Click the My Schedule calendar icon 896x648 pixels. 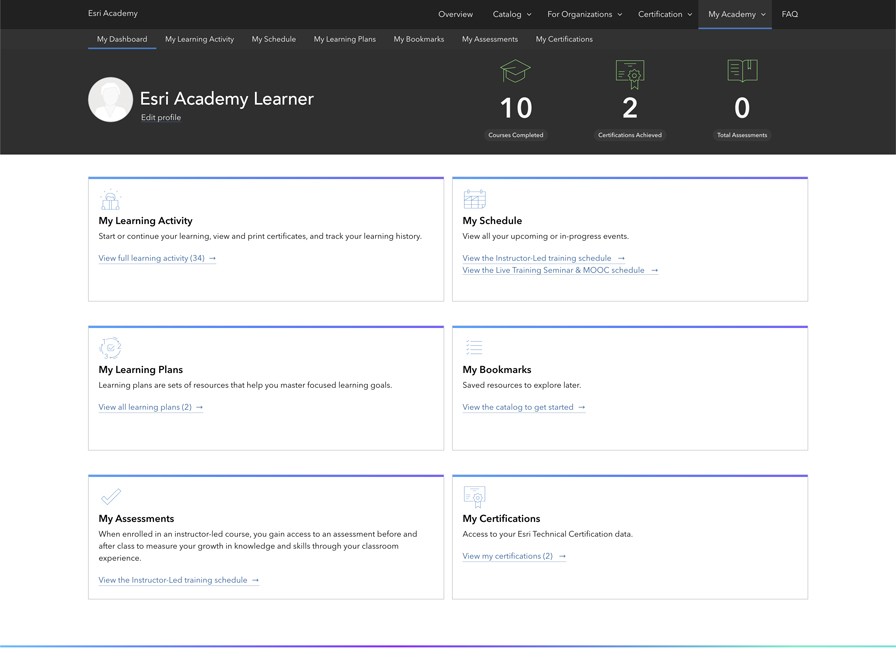474,199
